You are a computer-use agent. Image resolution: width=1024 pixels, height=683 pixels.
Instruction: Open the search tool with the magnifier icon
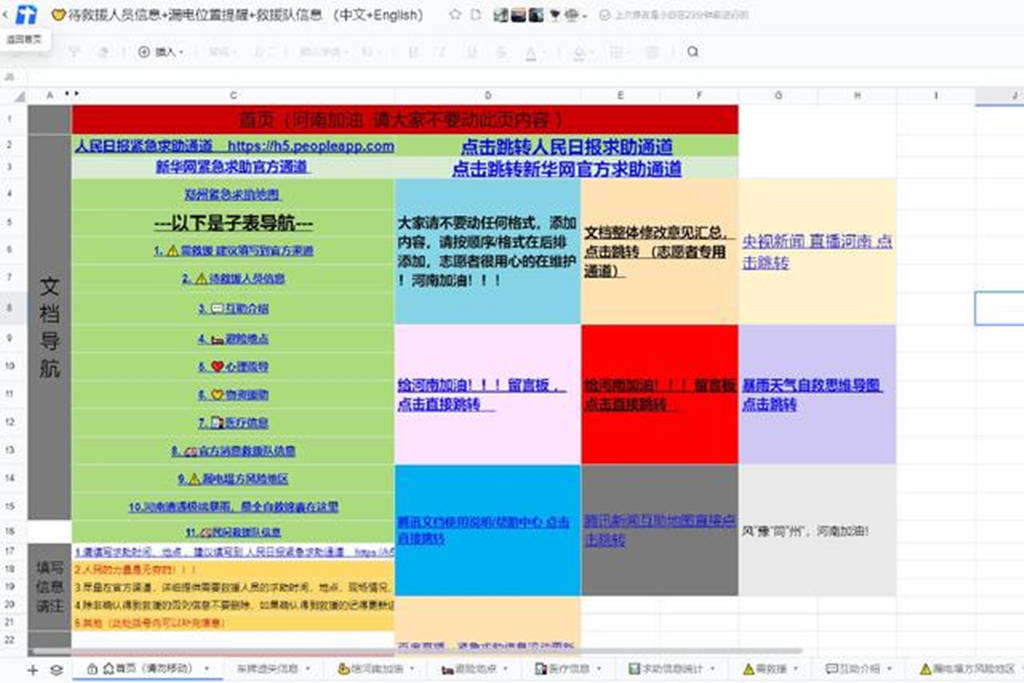(693, 52)
